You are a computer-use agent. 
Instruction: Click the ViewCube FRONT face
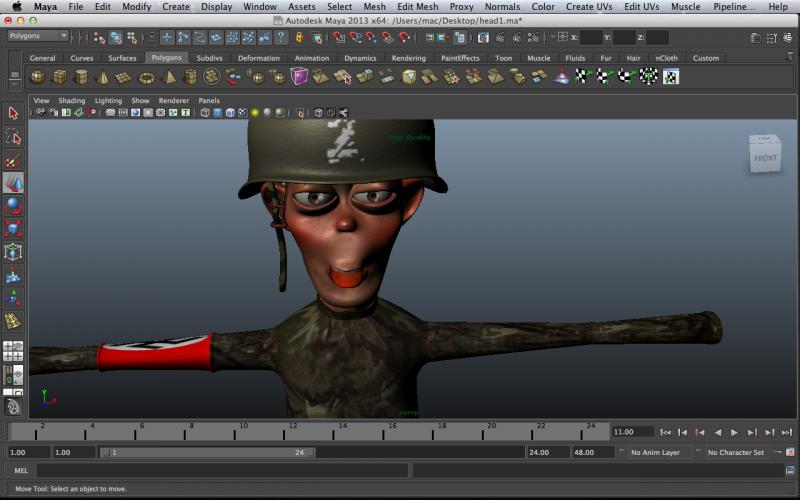click(x=765, y=158)
